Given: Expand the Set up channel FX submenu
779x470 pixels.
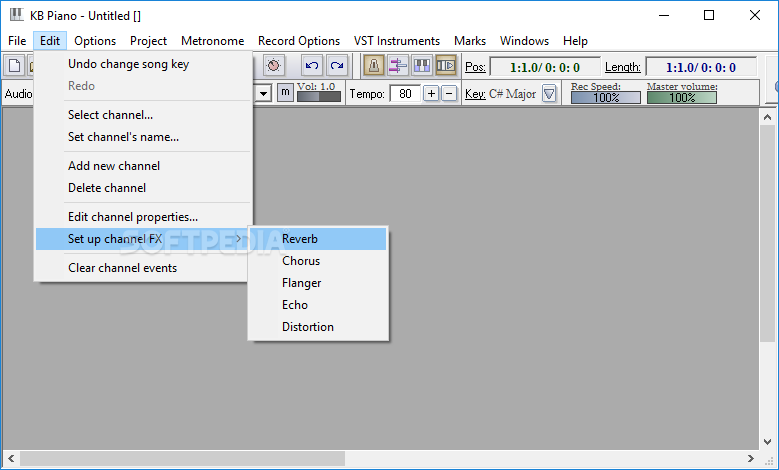Looking at the screenshot, I should point(143,239).
